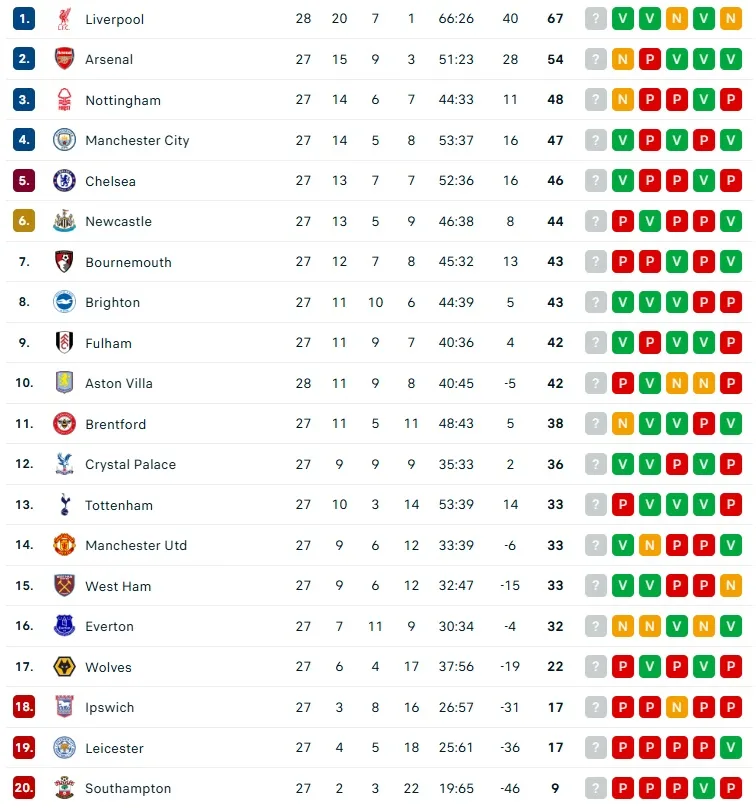Click the Wolves club crest icon
756x808 pixels.
64,667
